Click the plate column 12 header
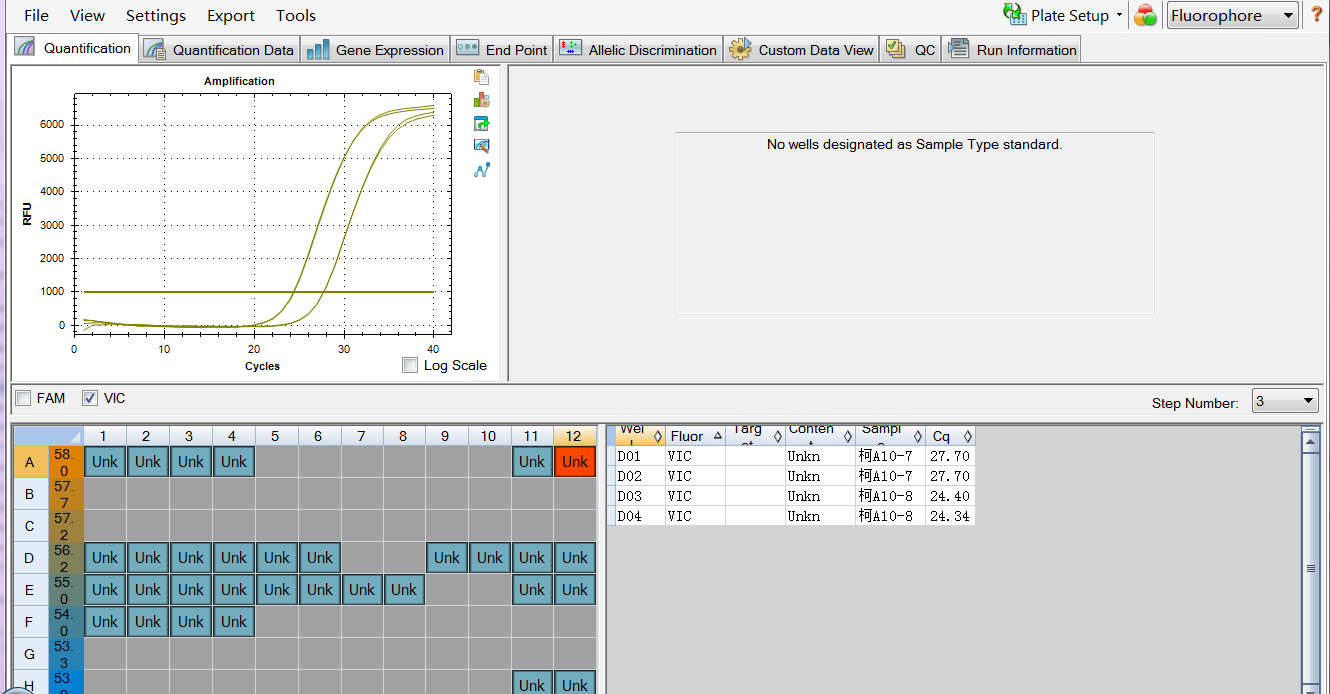This screenshot has width=1330, height=694. pyautogui.click(x=574, y=436)
